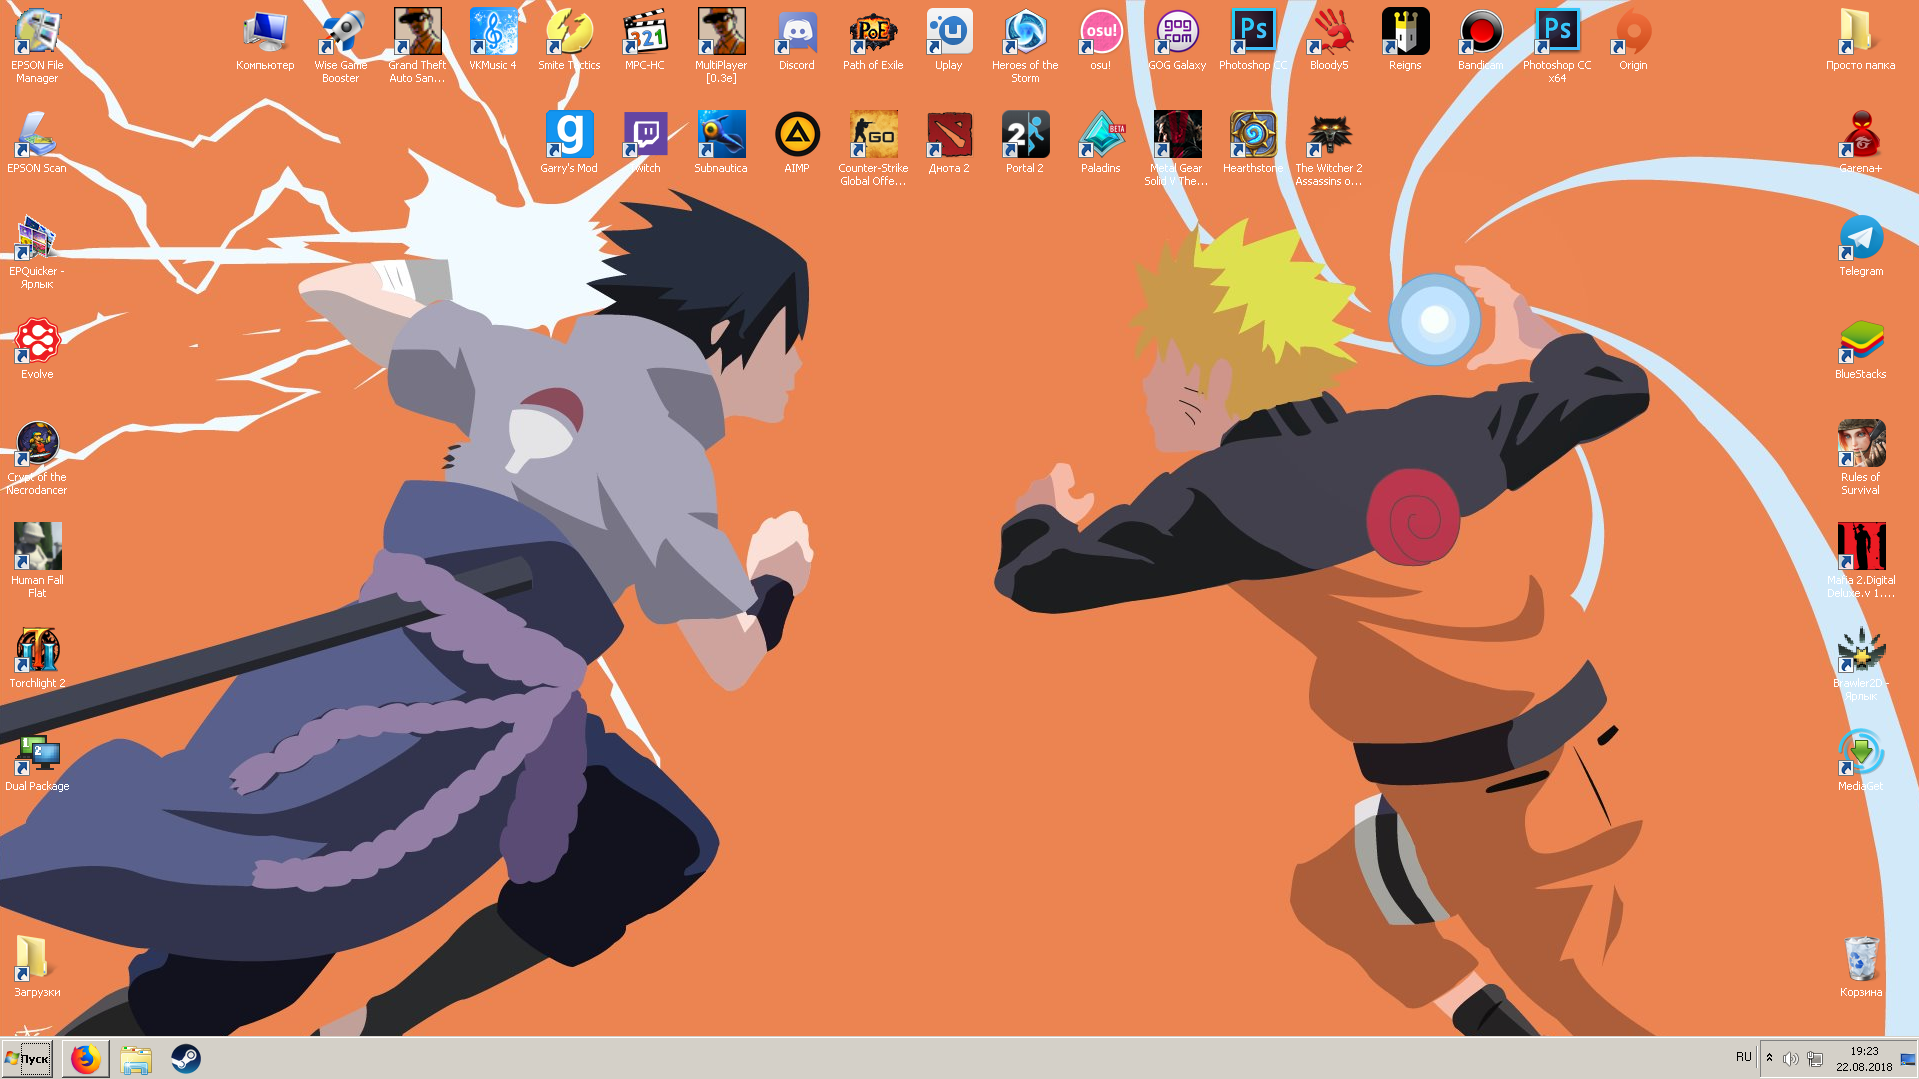Open file explorer from the taskbar
This screenshot has height=1079, width=1919.
136,1058
